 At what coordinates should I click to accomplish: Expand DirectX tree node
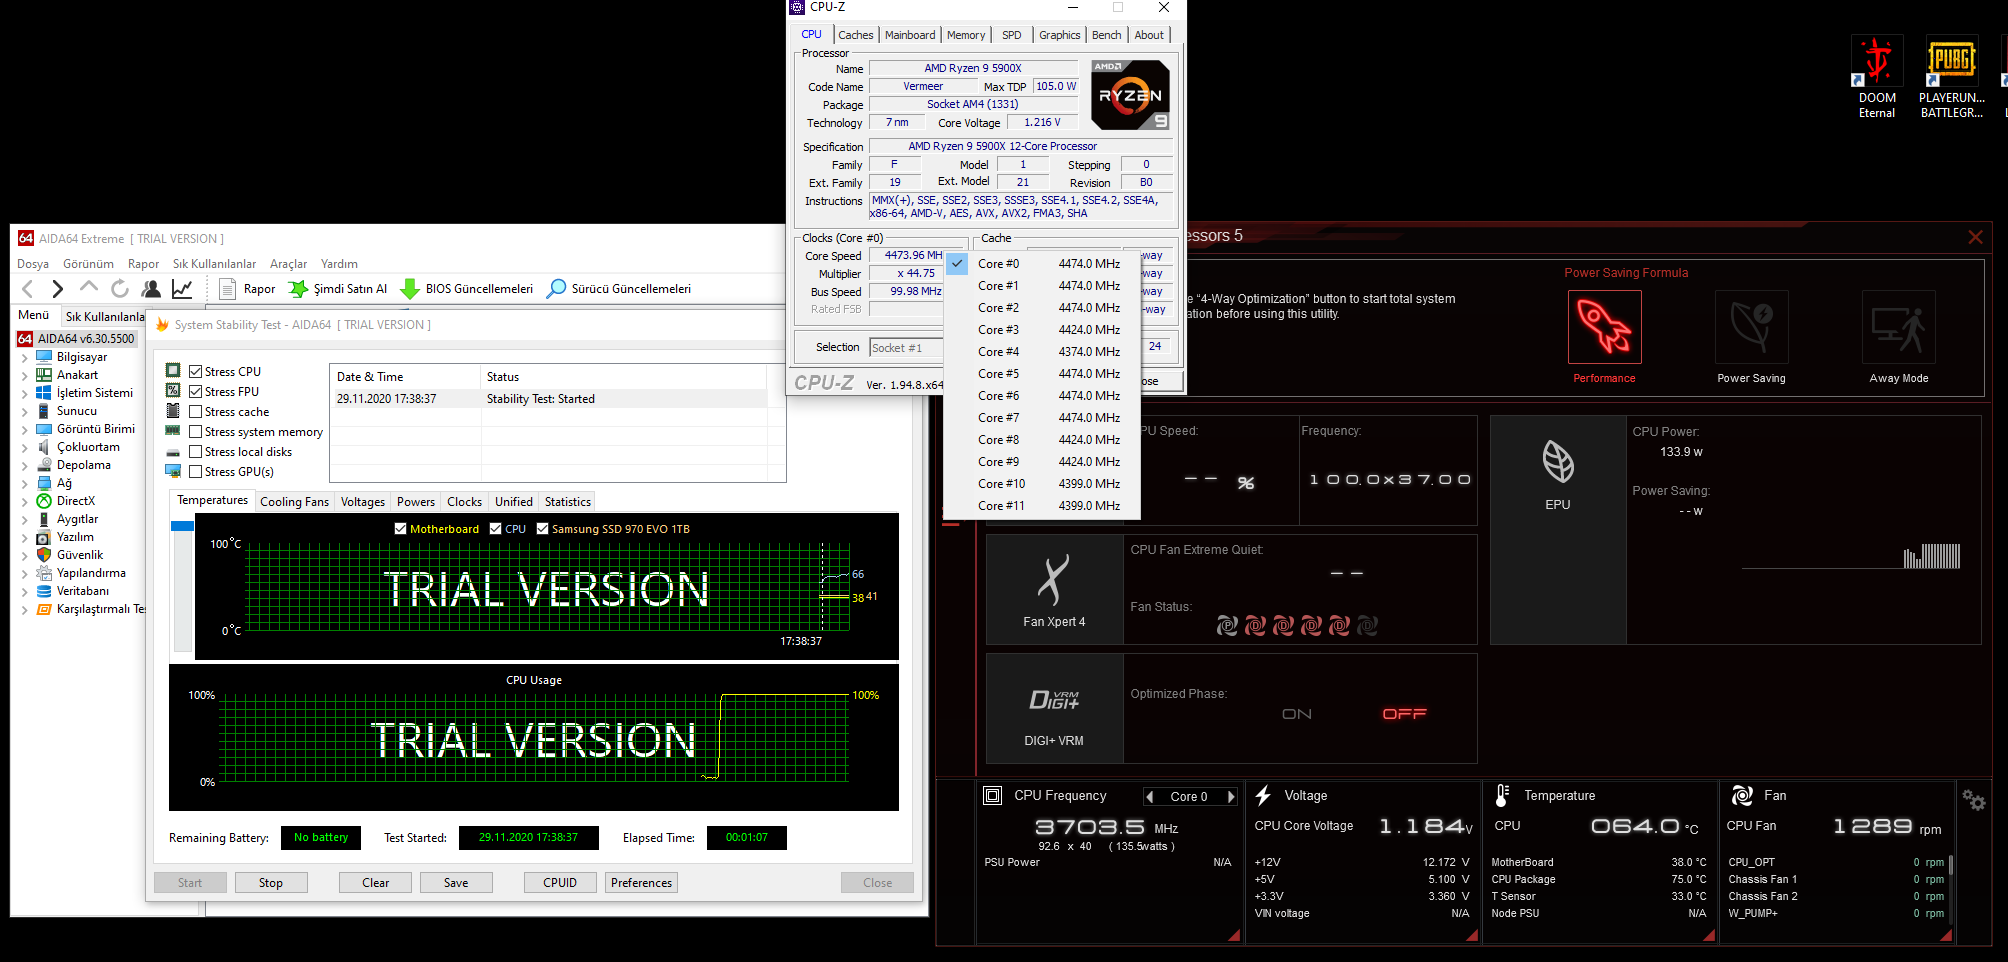25,502
